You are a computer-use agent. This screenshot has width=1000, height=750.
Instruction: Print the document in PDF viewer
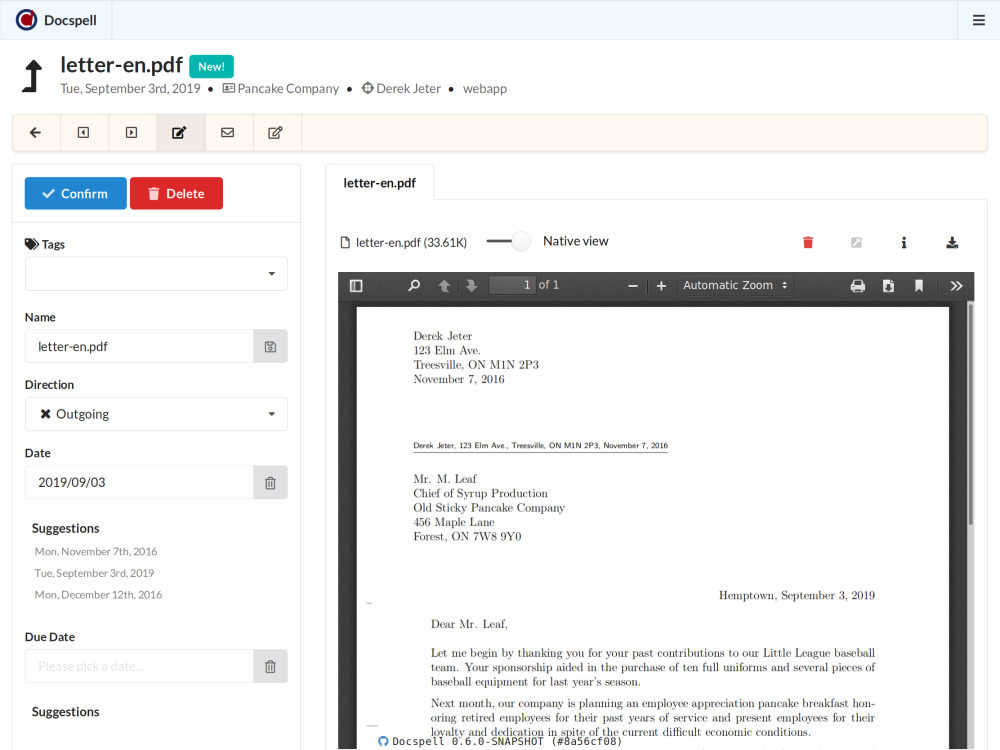(857, 286)
